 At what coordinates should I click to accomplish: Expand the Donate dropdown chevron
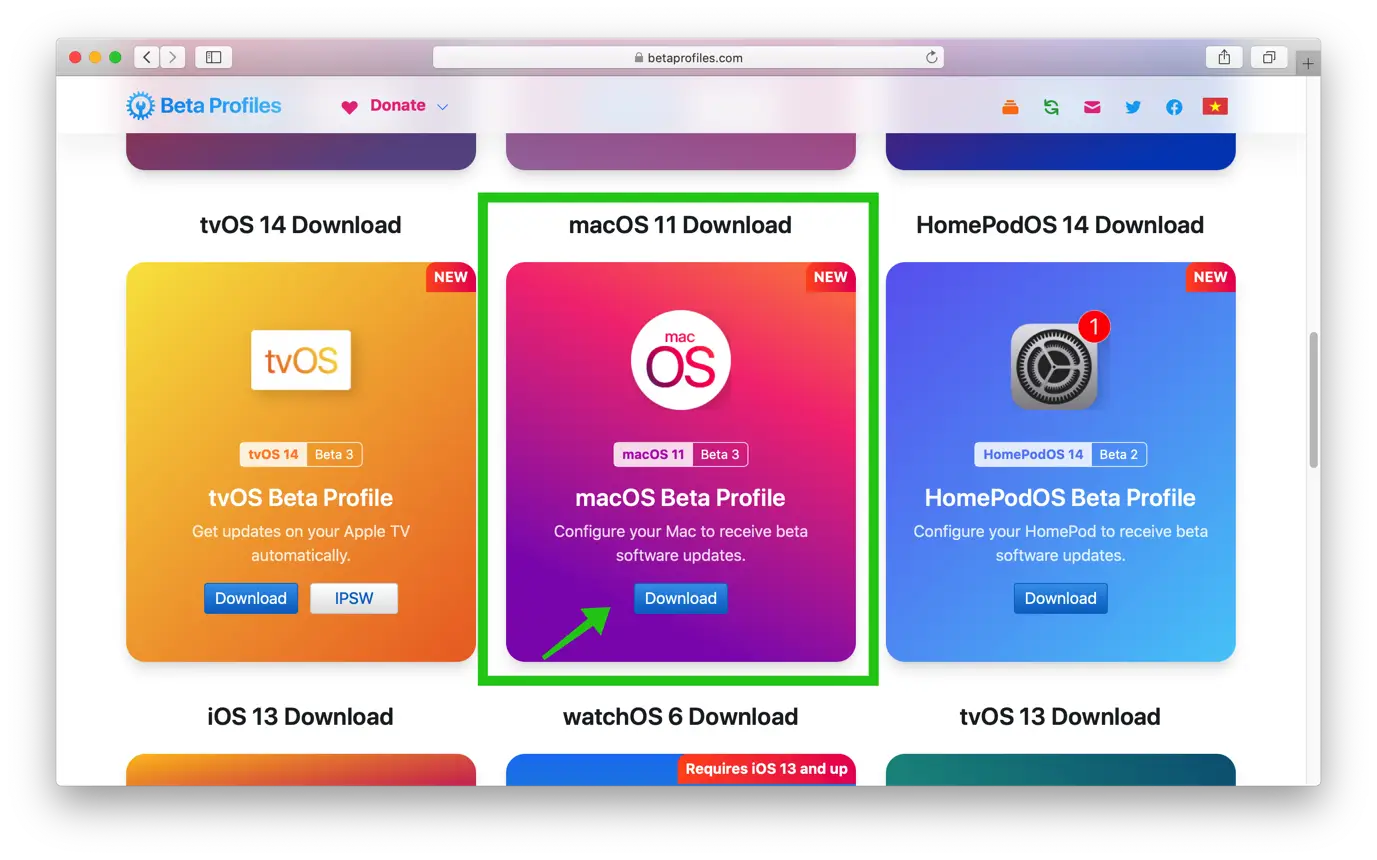coord(443,106)
